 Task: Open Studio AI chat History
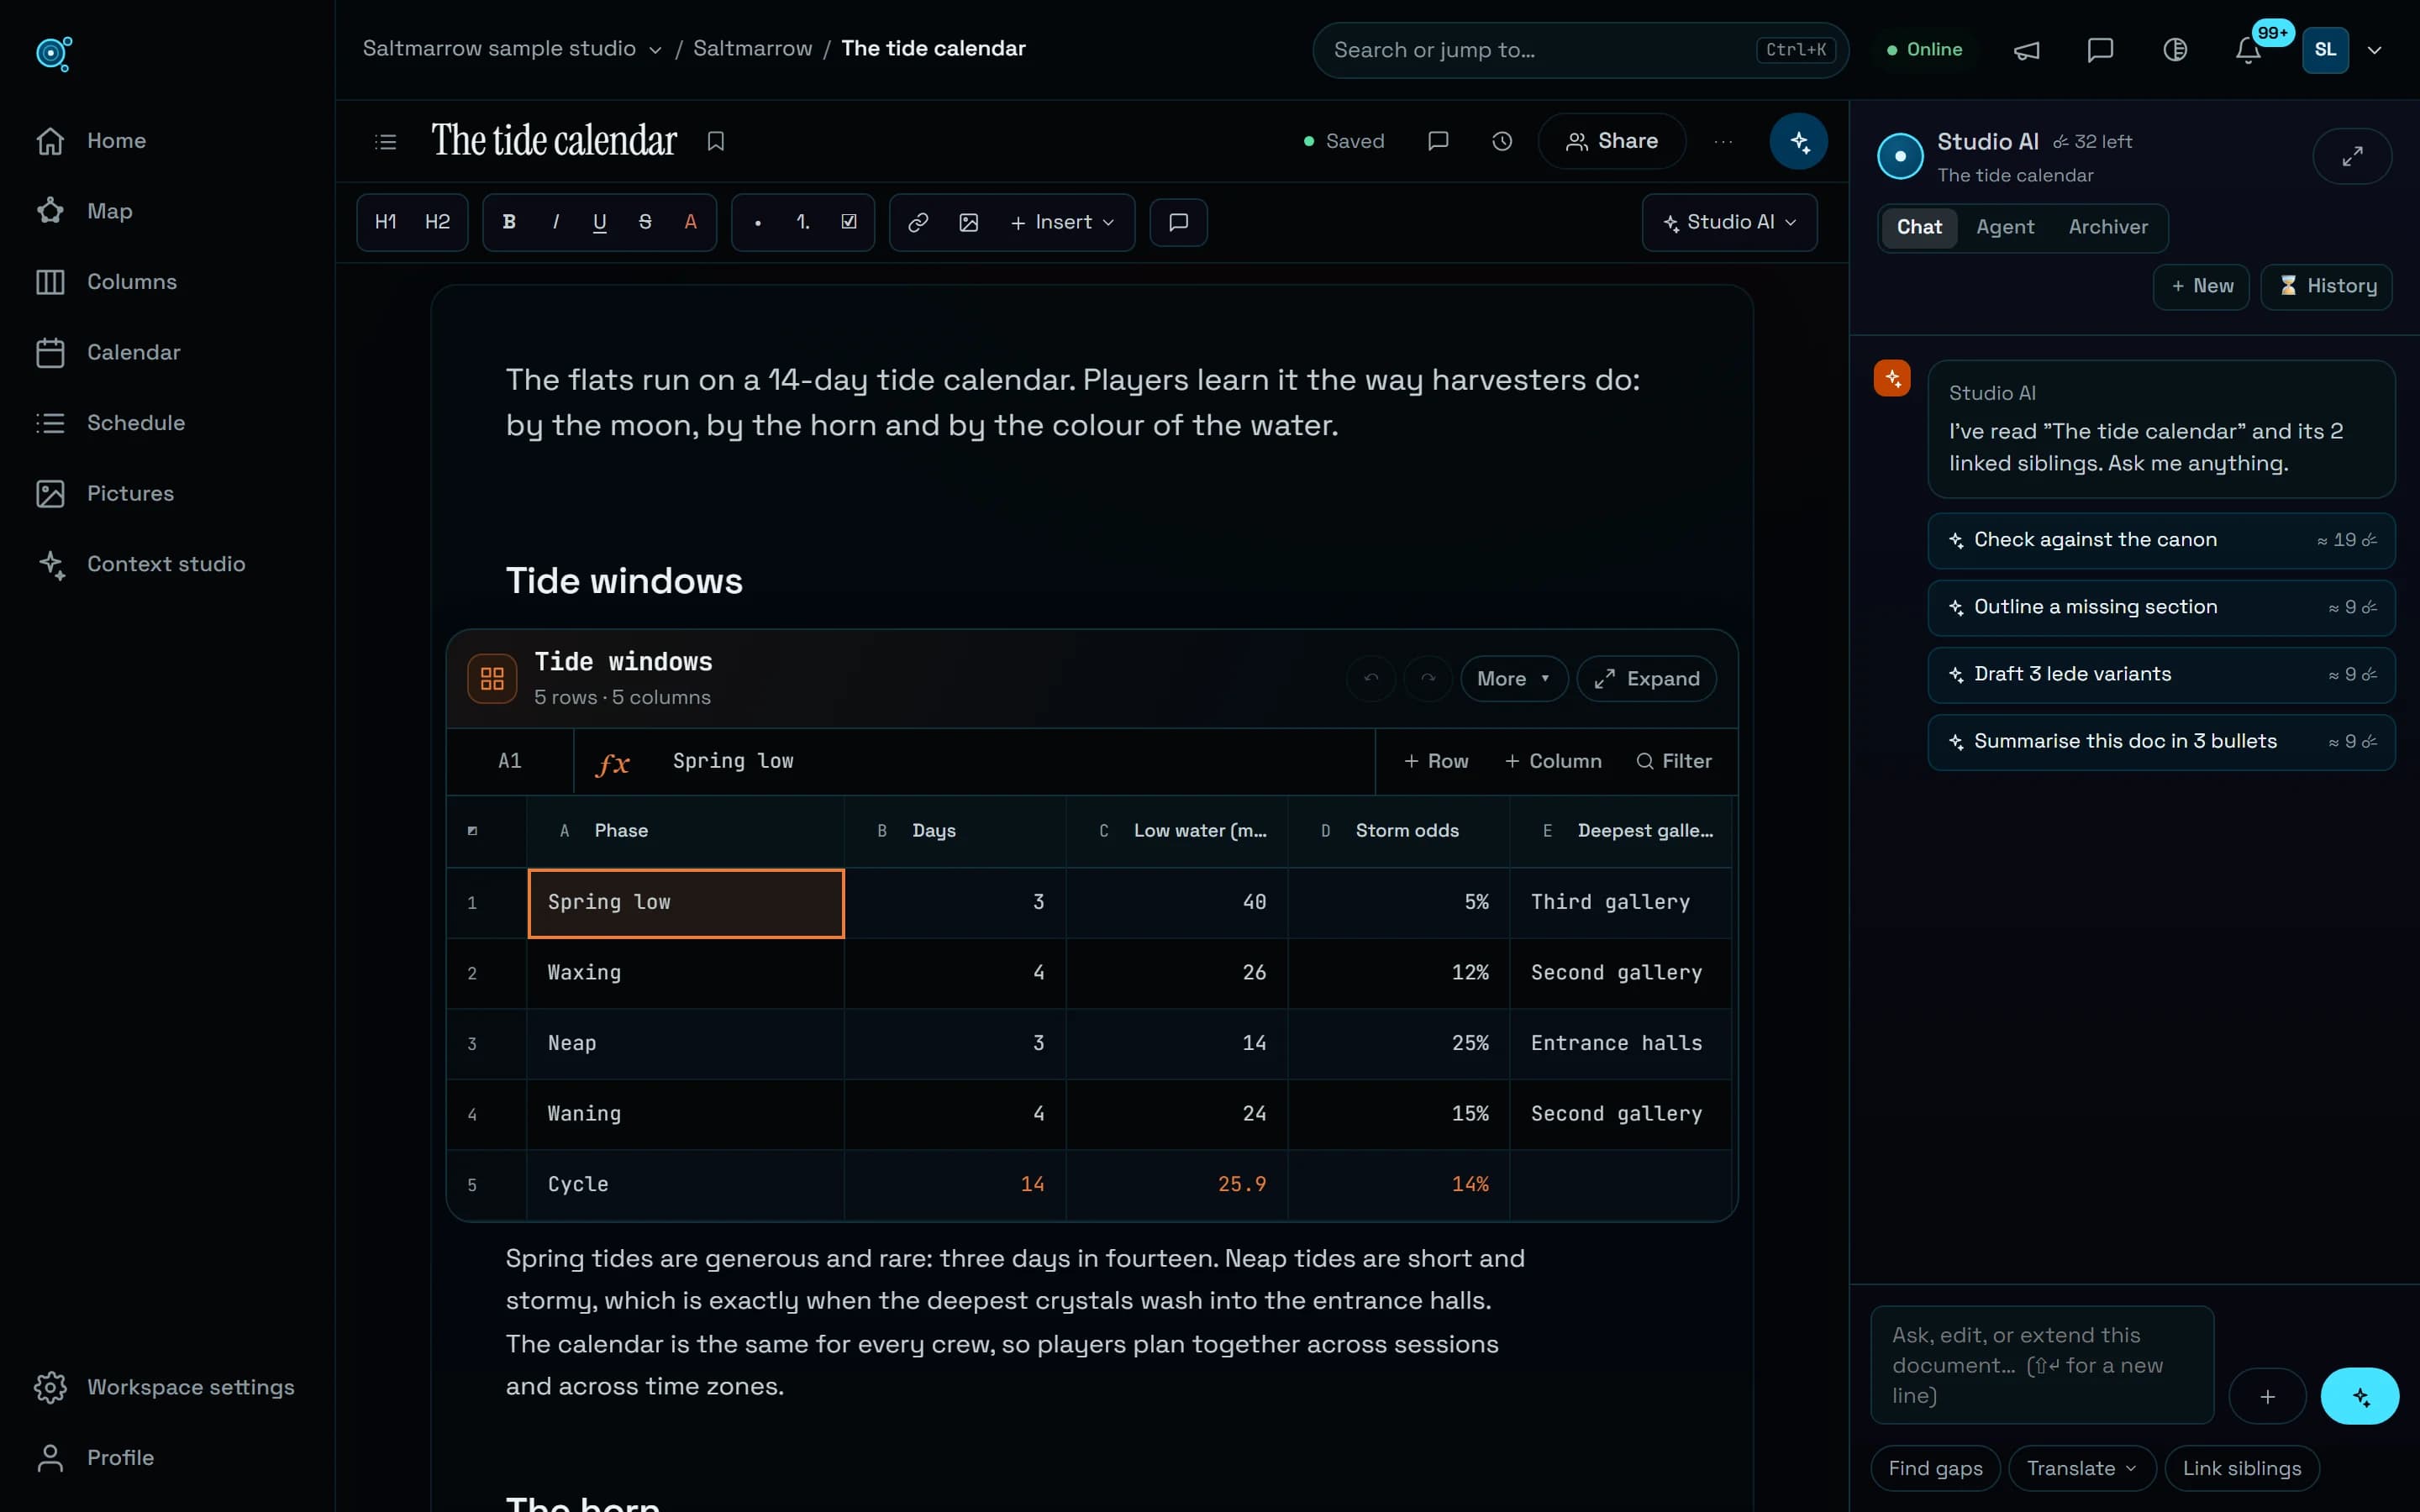[x=2326, y=287]
